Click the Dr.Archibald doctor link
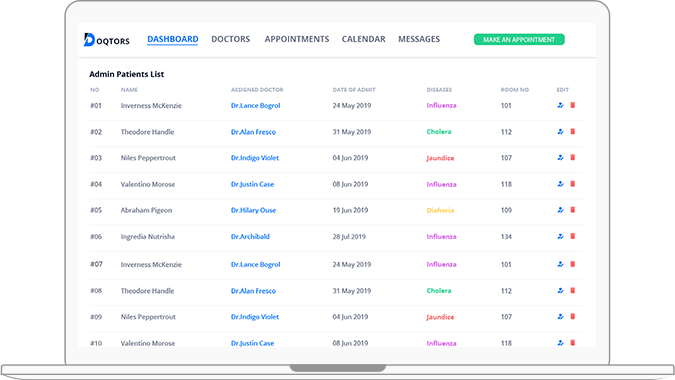This screenshot has width=675, height=380. [250, 236]
